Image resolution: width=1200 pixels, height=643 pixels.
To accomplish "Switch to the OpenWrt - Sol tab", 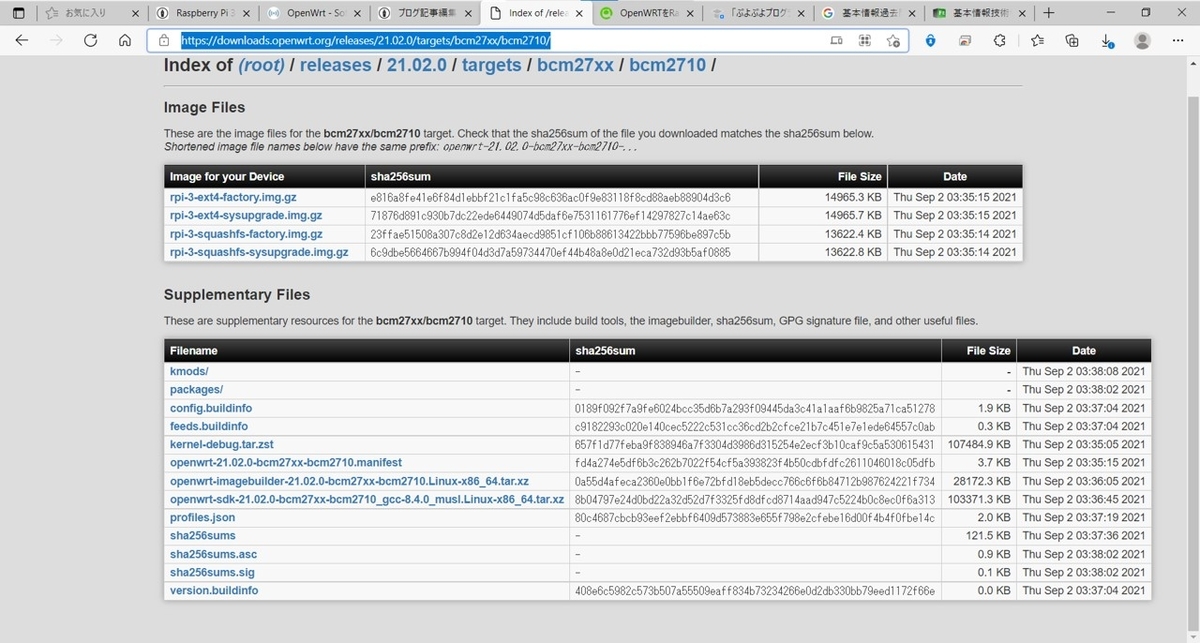I will coord(314,14).
